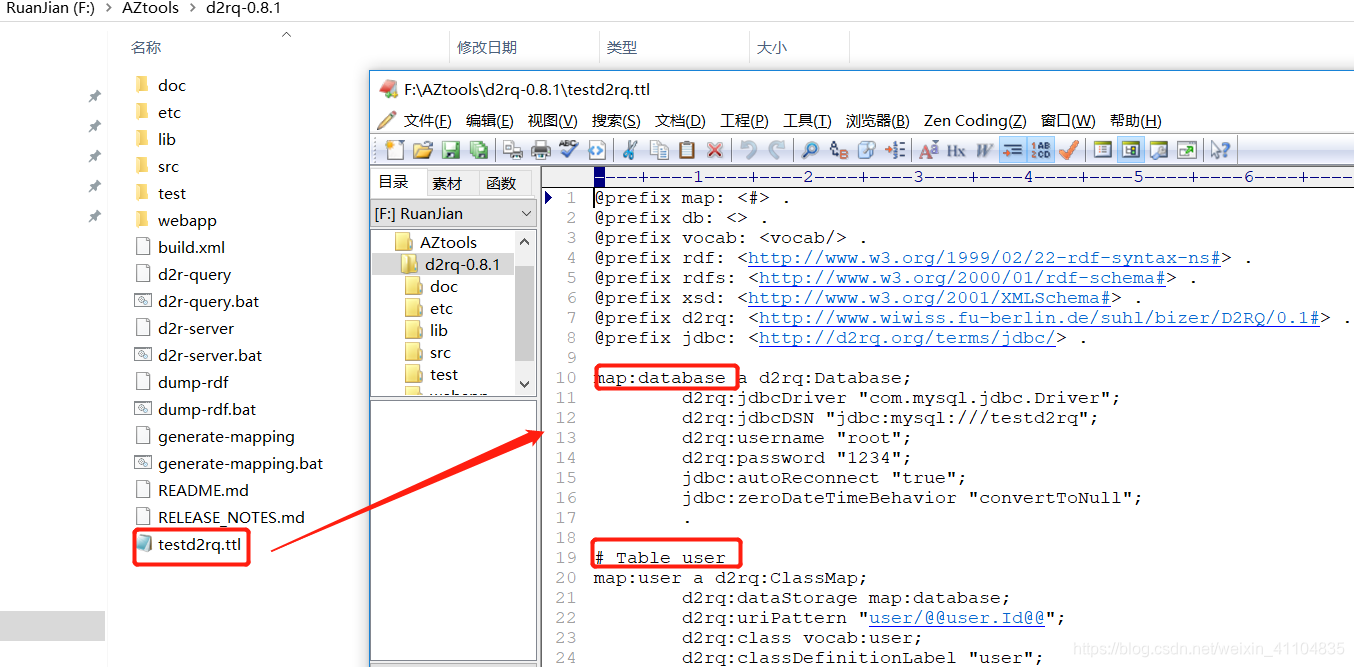Open the 文件(F) menu

[x=427, y=121]
